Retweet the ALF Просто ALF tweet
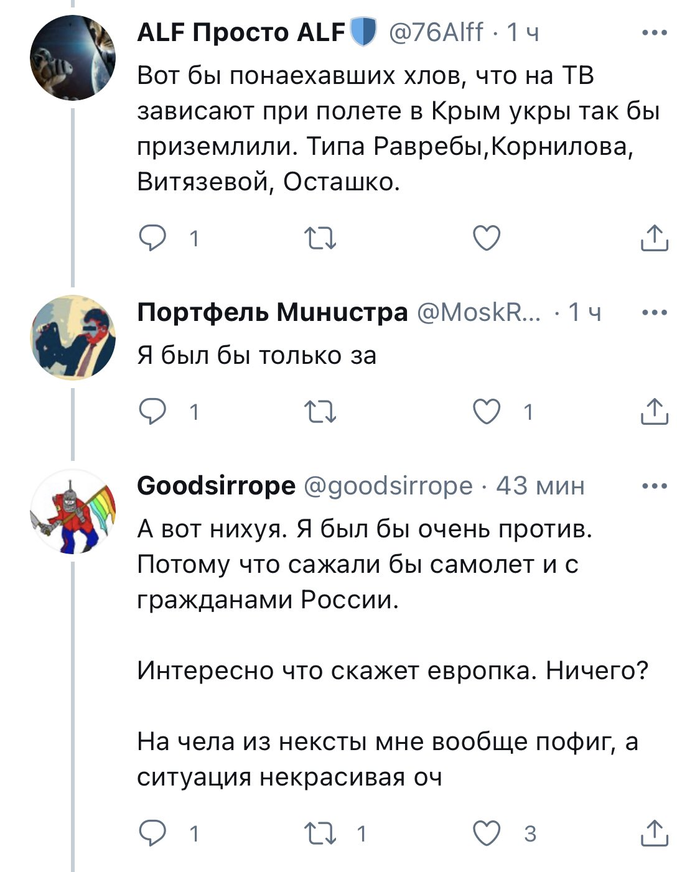Image resolution: width=700 pixels, height=872 pixels. pyautogui.click(x=321, y=238)
